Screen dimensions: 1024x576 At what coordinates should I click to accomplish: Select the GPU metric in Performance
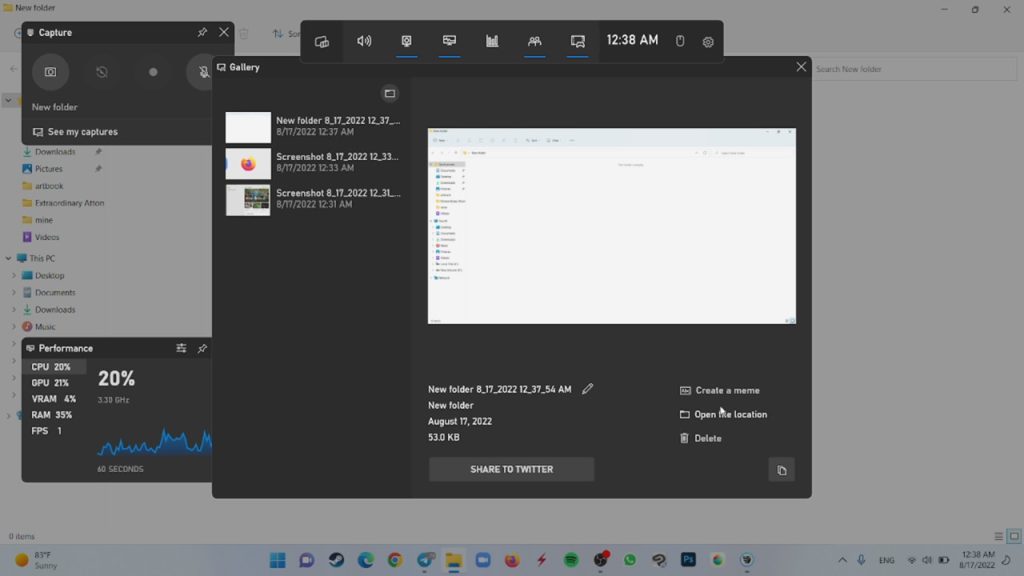point(50,383)
